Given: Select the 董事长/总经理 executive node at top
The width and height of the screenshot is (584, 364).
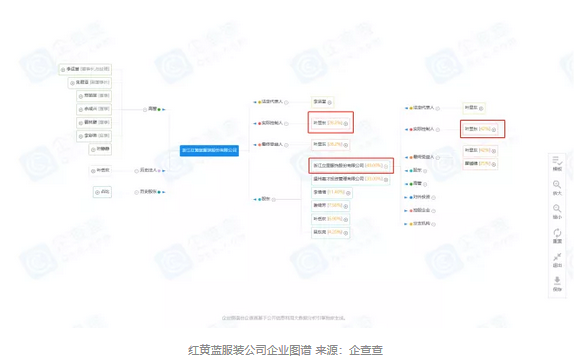Looking at the screenshot, I should coord(85,69).
